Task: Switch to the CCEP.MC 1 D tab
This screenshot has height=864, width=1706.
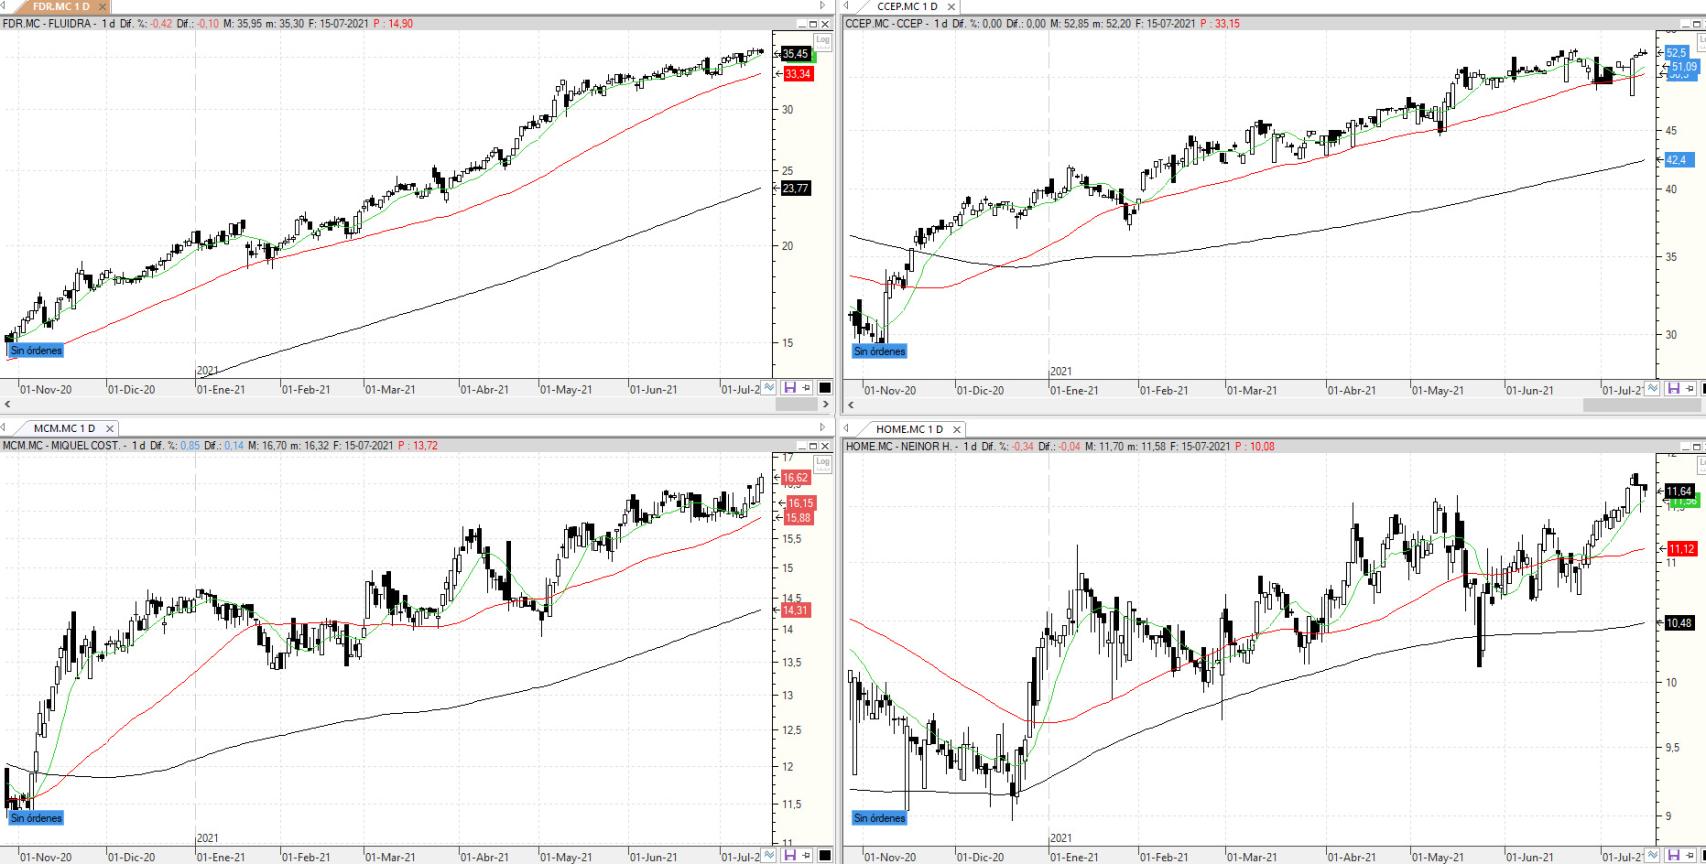Action: pyautogui.click(x=906, y=6)
